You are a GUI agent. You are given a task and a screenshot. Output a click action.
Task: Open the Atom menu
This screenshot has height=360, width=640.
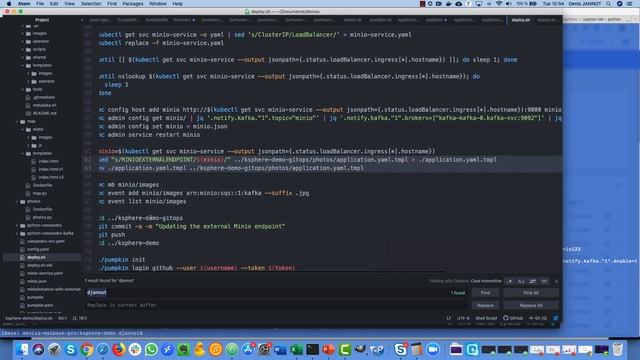(24, 4)
